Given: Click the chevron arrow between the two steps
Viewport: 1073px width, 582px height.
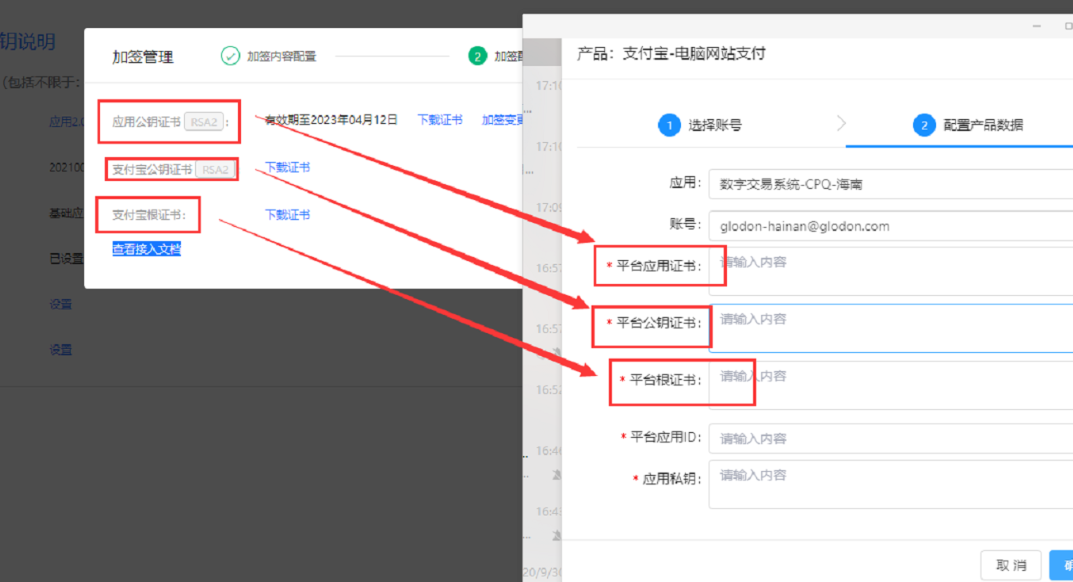Looking at the screenshot, I should (841, 124).
